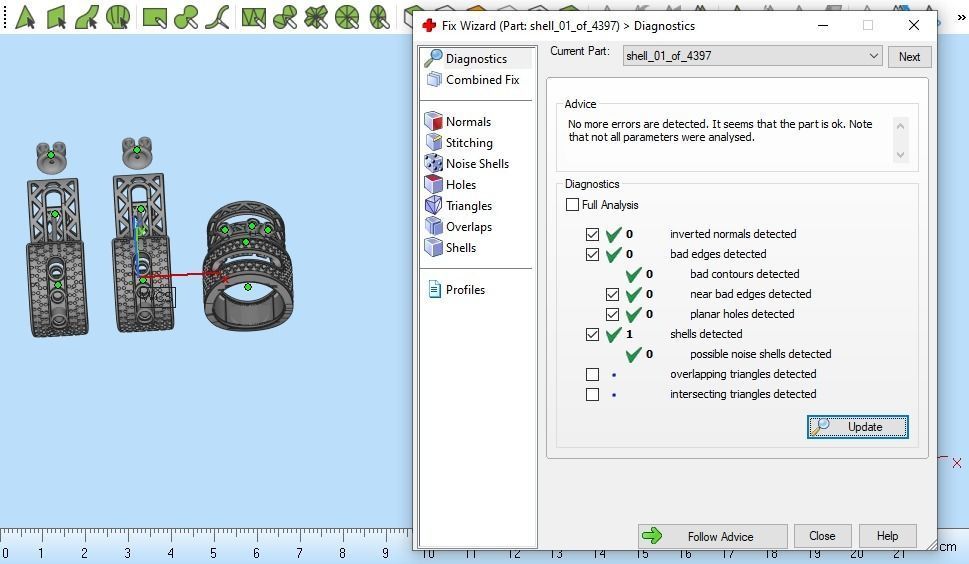Select the Mark Plane tool
This screenshot has width=969, height=564.
[56, 17]
